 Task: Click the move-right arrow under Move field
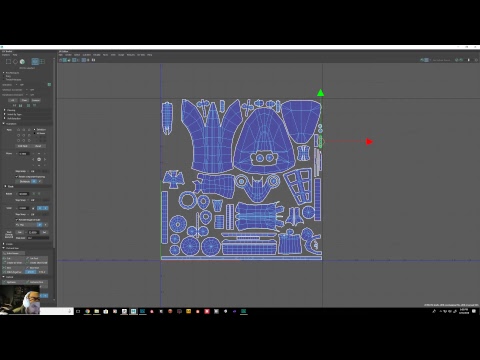pos(45,159)
